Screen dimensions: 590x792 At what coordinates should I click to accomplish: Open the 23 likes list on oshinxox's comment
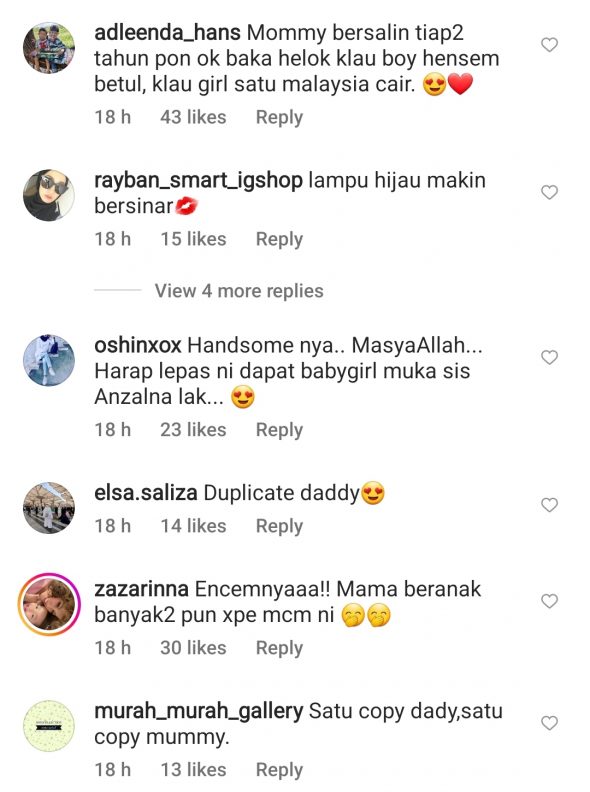click(x=193, y=430)
